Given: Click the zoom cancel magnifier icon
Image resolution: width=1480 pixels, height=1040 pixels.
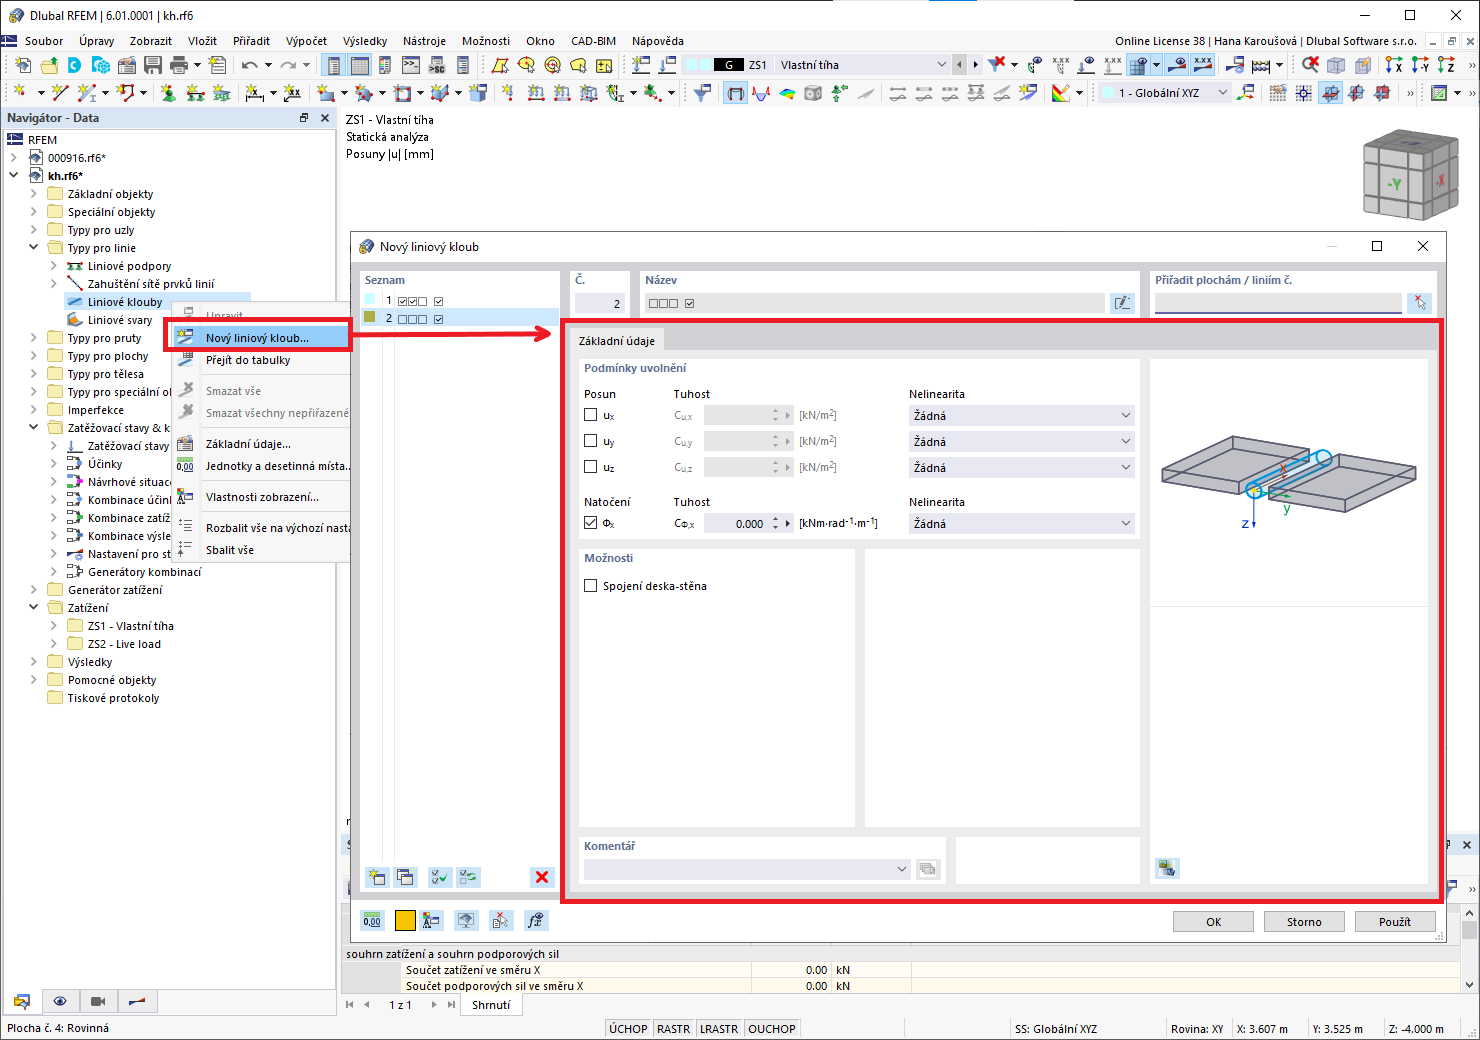Looking at the screenshot, I should point(1310,65).
